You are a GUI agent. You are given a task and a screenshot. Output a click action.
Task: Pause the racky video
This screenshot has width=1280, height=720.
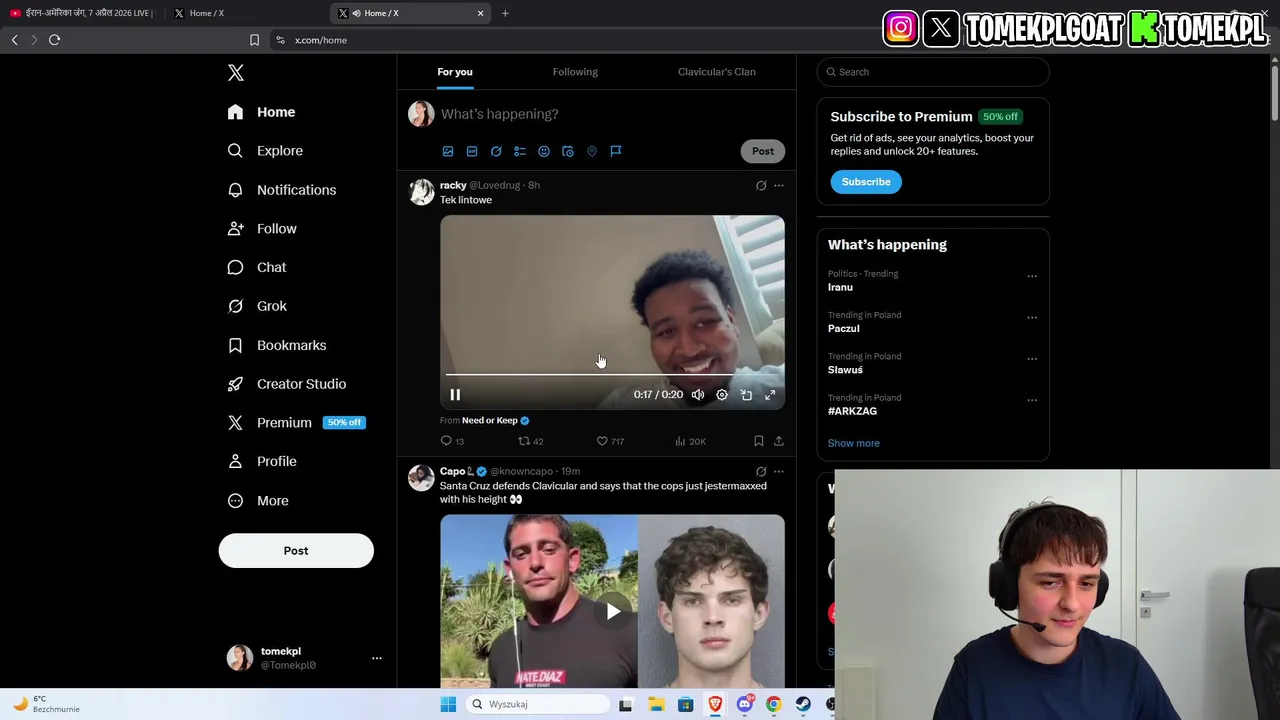455,395
